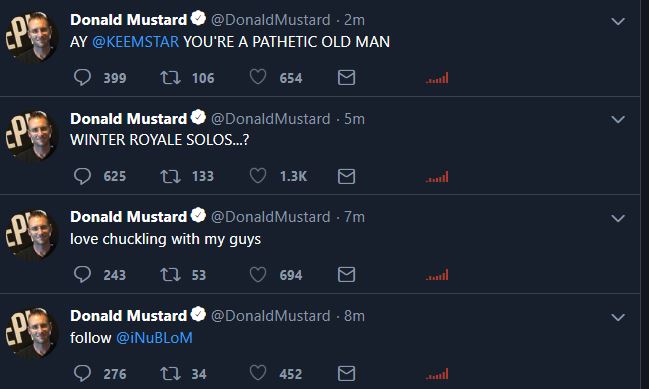The width and height of the screenshot is (649, 389).
Task: Reply to the 'follow @iNuBLoM' tweet
Action: pyautogui.click(x=82, y=373)
